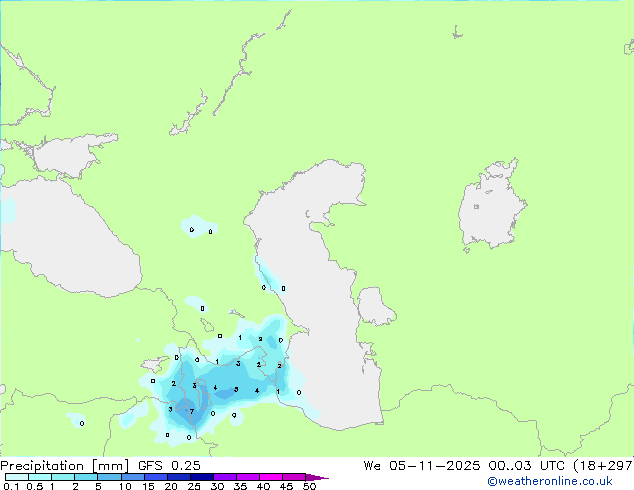Click the precipitation value 5 on the map
Viewport: 634px width, 490px height.
(236, 390)
